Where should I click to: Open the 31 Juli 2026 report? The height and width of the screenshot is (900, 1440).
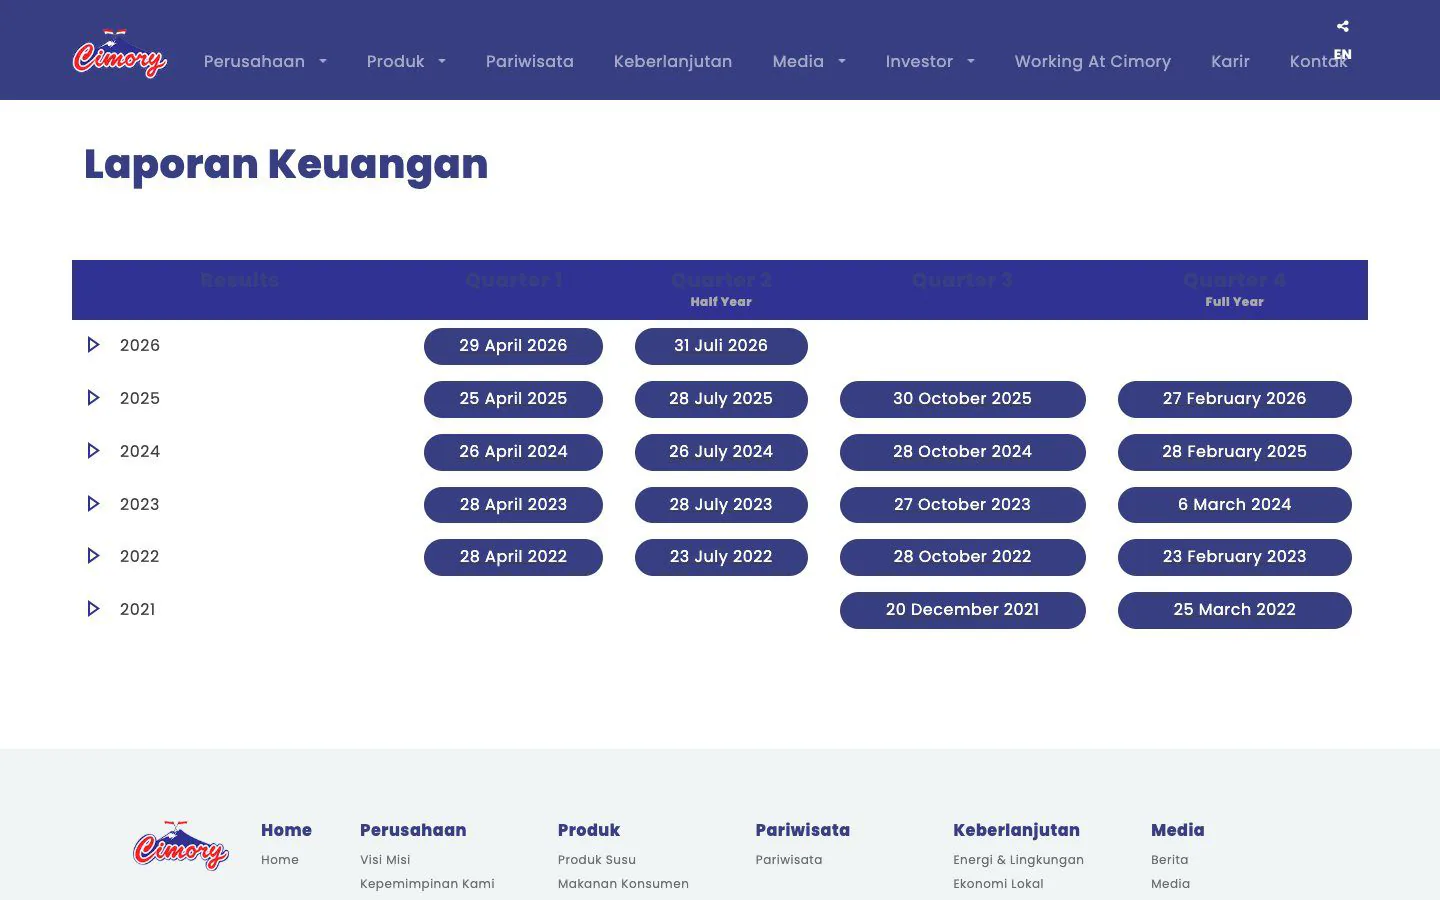point(721,346)
